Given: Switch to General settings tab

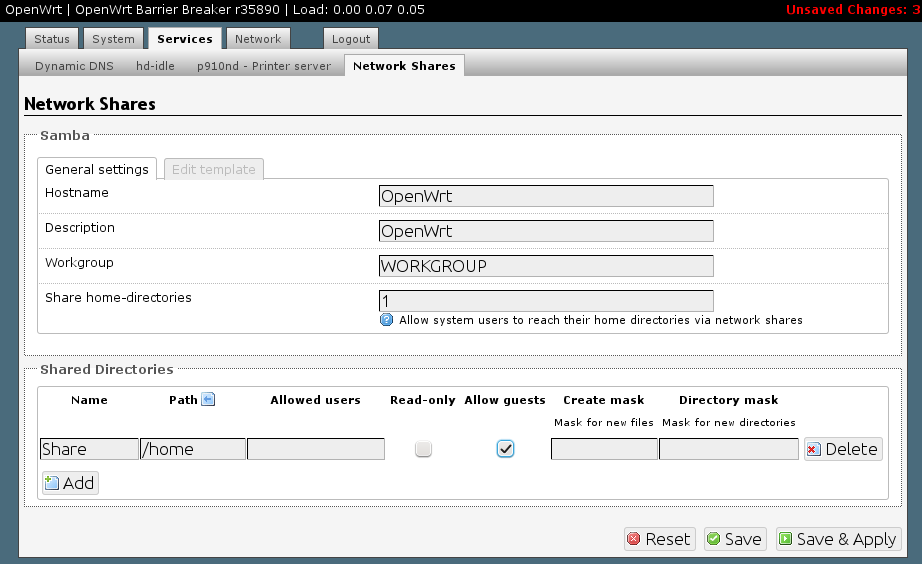Looking at the screenshot, I should pyautogui.click(x=97, y=169).
